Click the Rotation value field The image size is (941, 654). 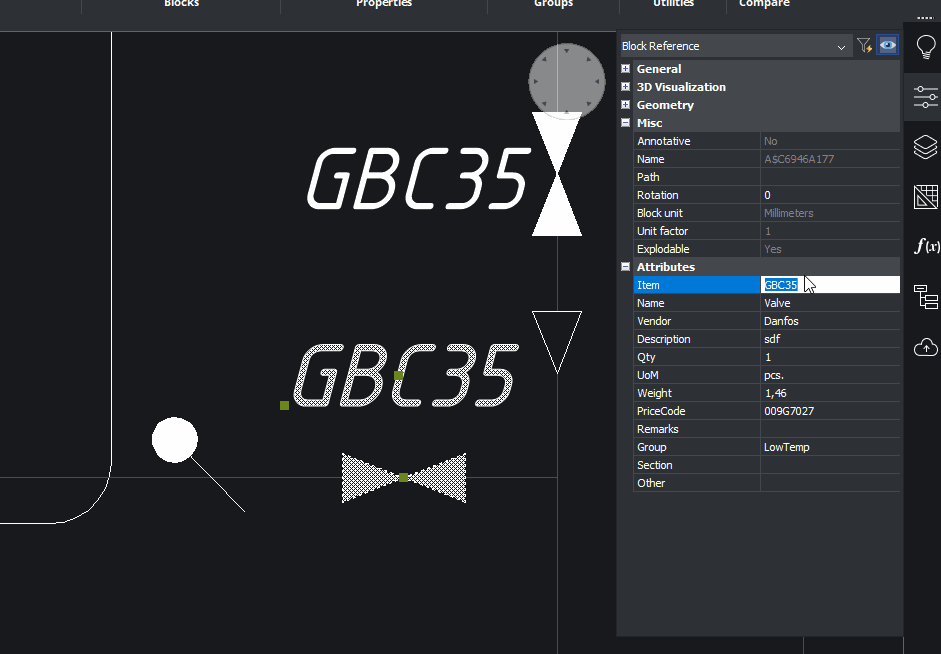[x=830, y=195]
